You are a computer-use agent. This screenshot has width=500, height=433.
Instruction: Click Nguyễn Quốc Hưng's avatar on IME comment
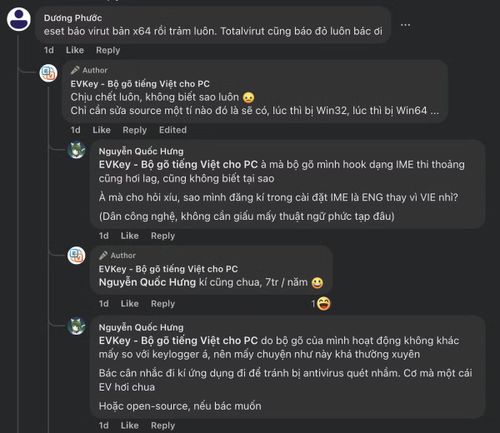(77, 150)
